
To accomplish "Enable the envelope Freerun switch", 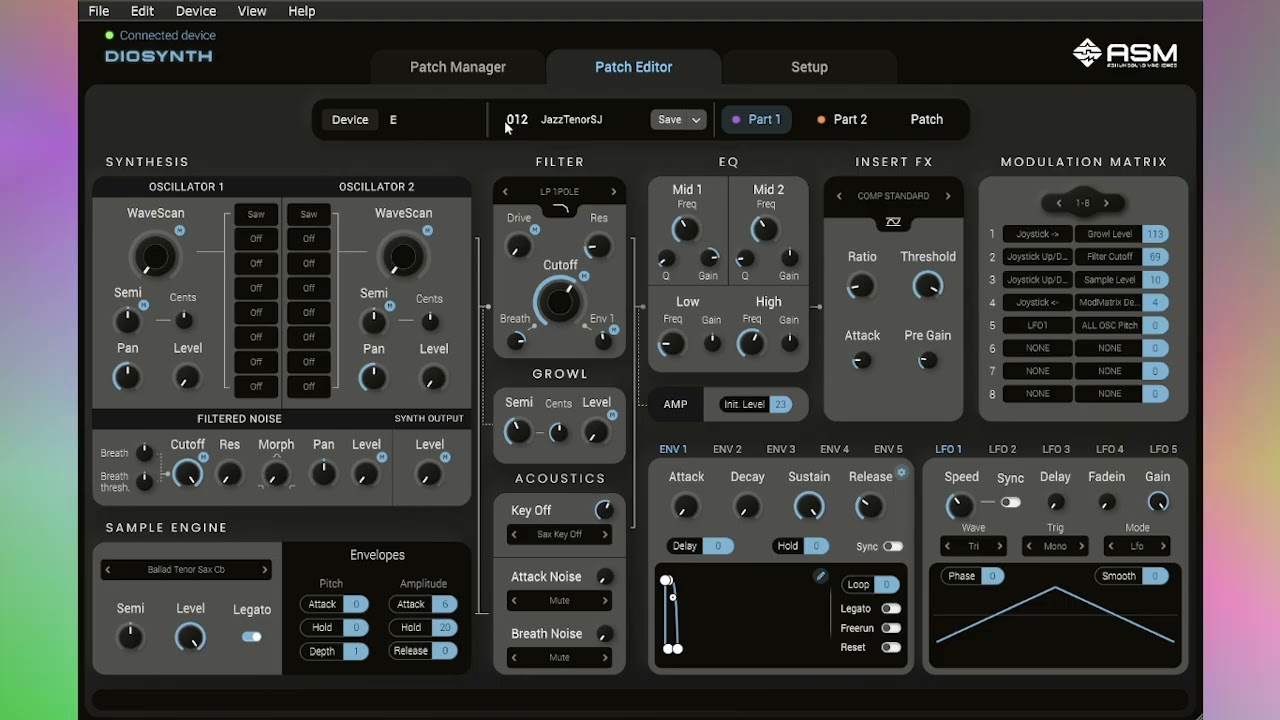I will point(890,628).
